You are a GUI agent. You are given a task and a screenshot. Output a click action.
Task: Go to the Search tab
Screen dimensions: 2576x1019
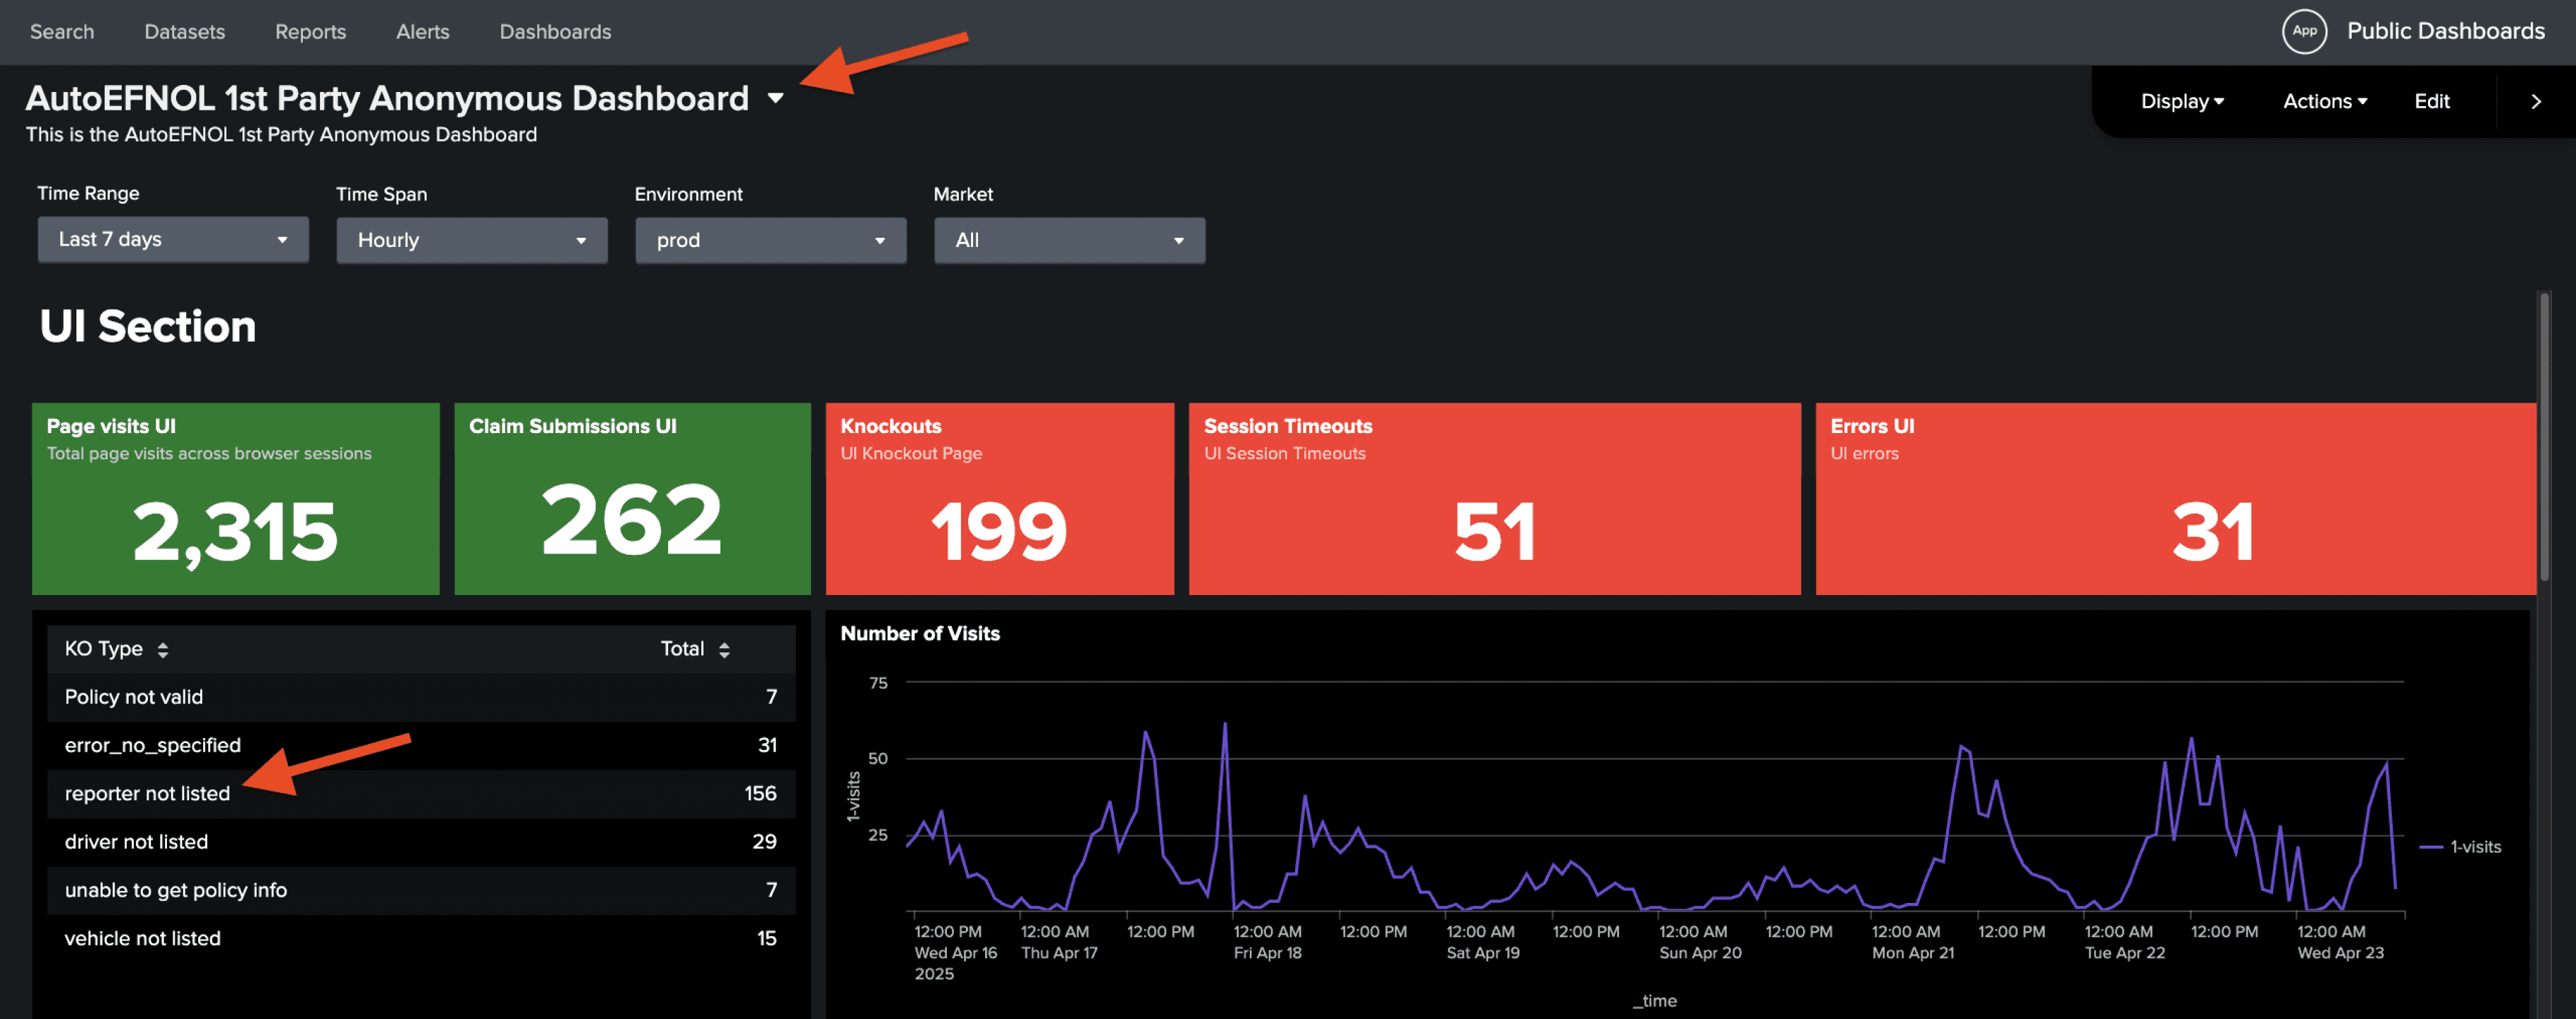(62, 32)
